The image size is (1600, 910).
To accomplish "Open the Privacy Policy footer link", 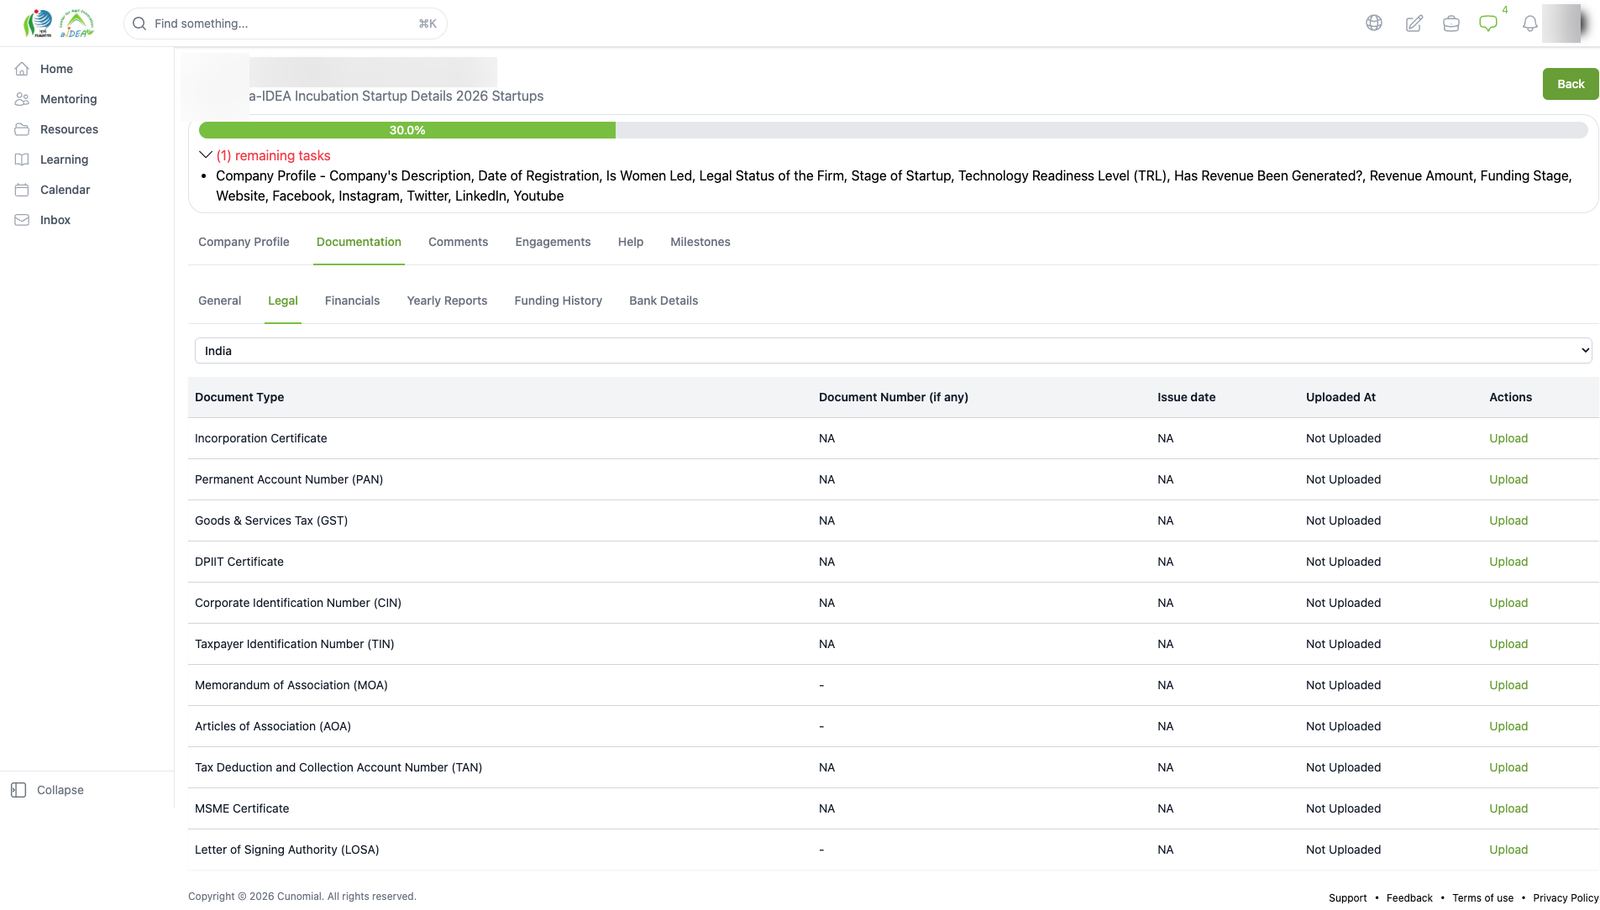I will click(1565, 898).
